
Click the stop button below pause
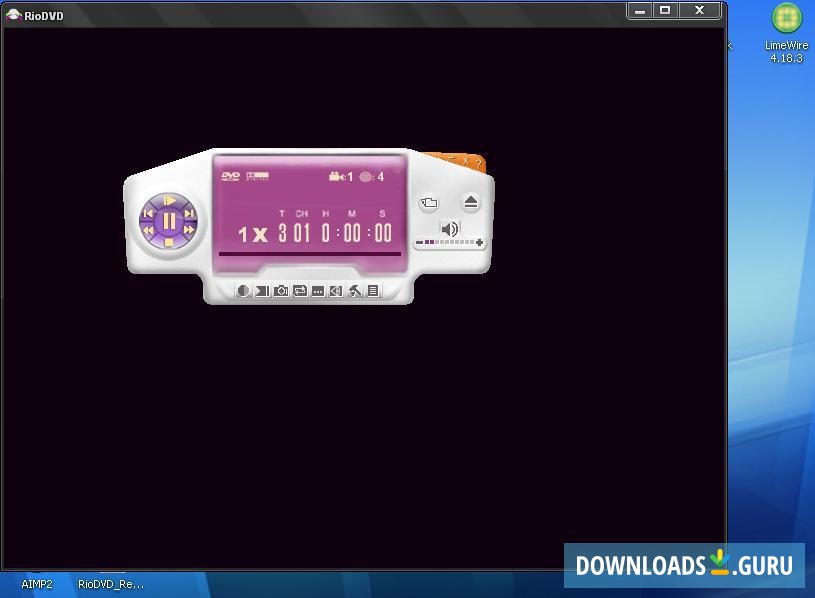(169, 242)
